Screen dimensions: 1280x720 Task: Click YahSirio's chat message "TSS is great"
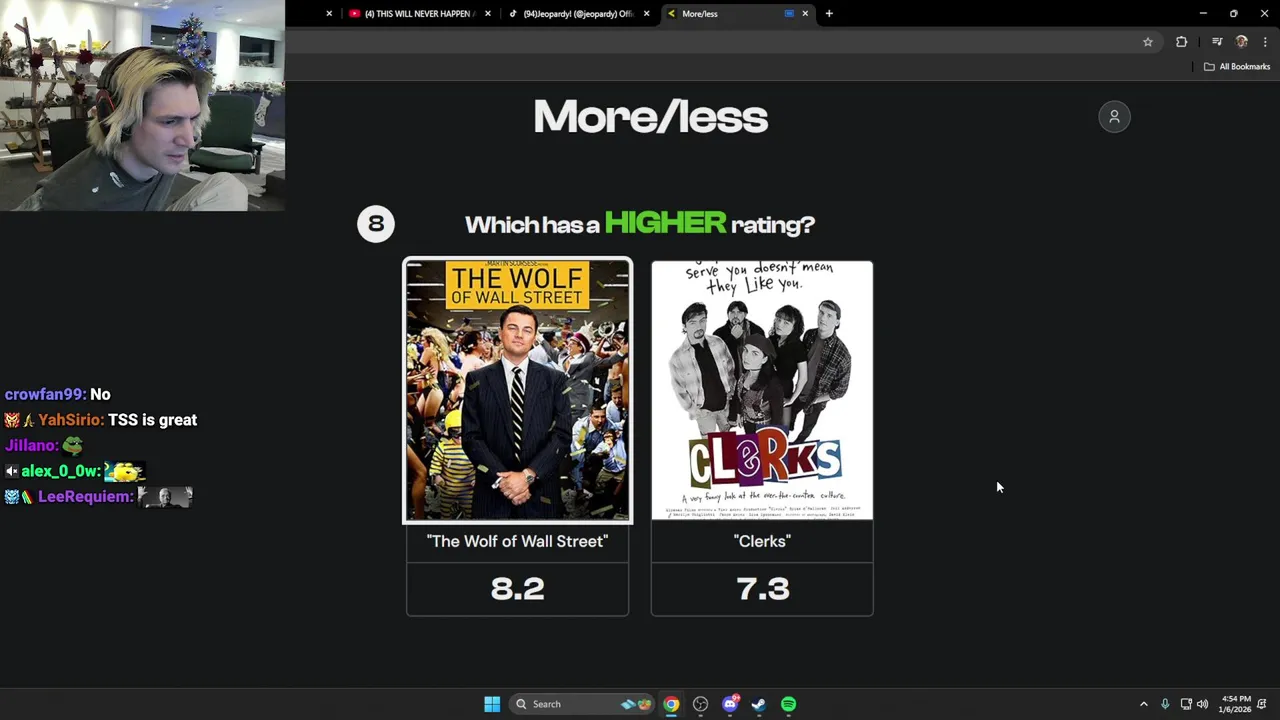152,420
